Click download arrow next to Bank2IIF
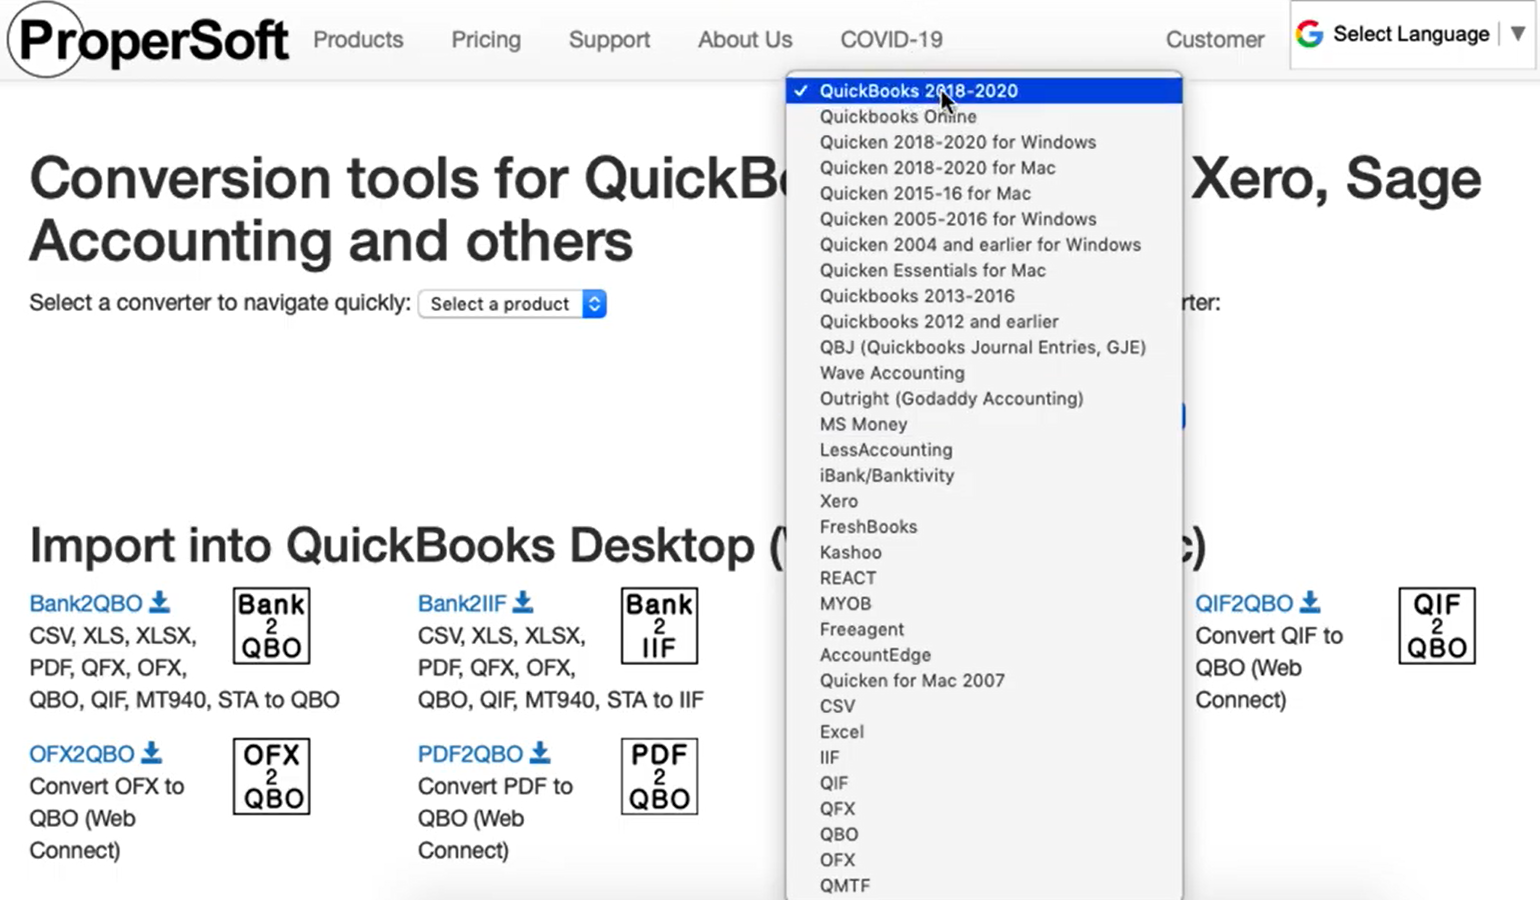The image size is (1540, 900). coord(523,602)
